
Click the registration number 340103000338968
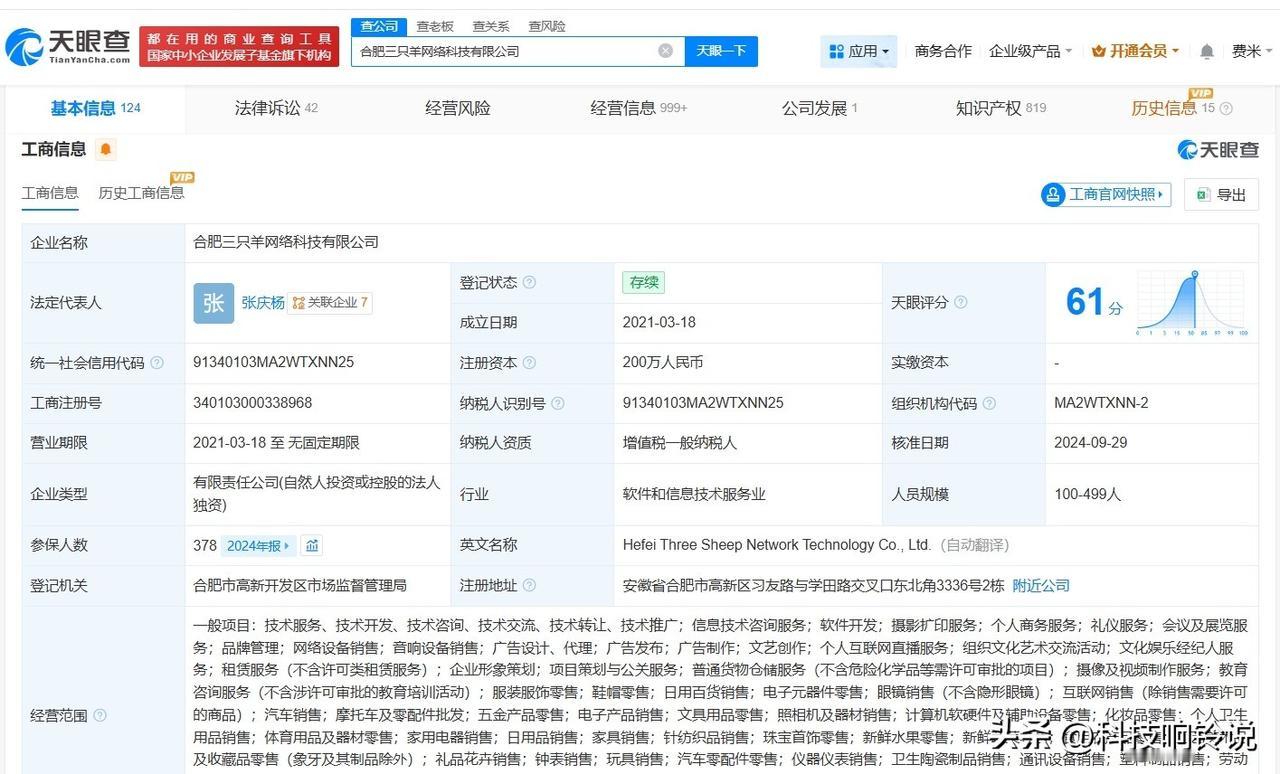point(253,403)
